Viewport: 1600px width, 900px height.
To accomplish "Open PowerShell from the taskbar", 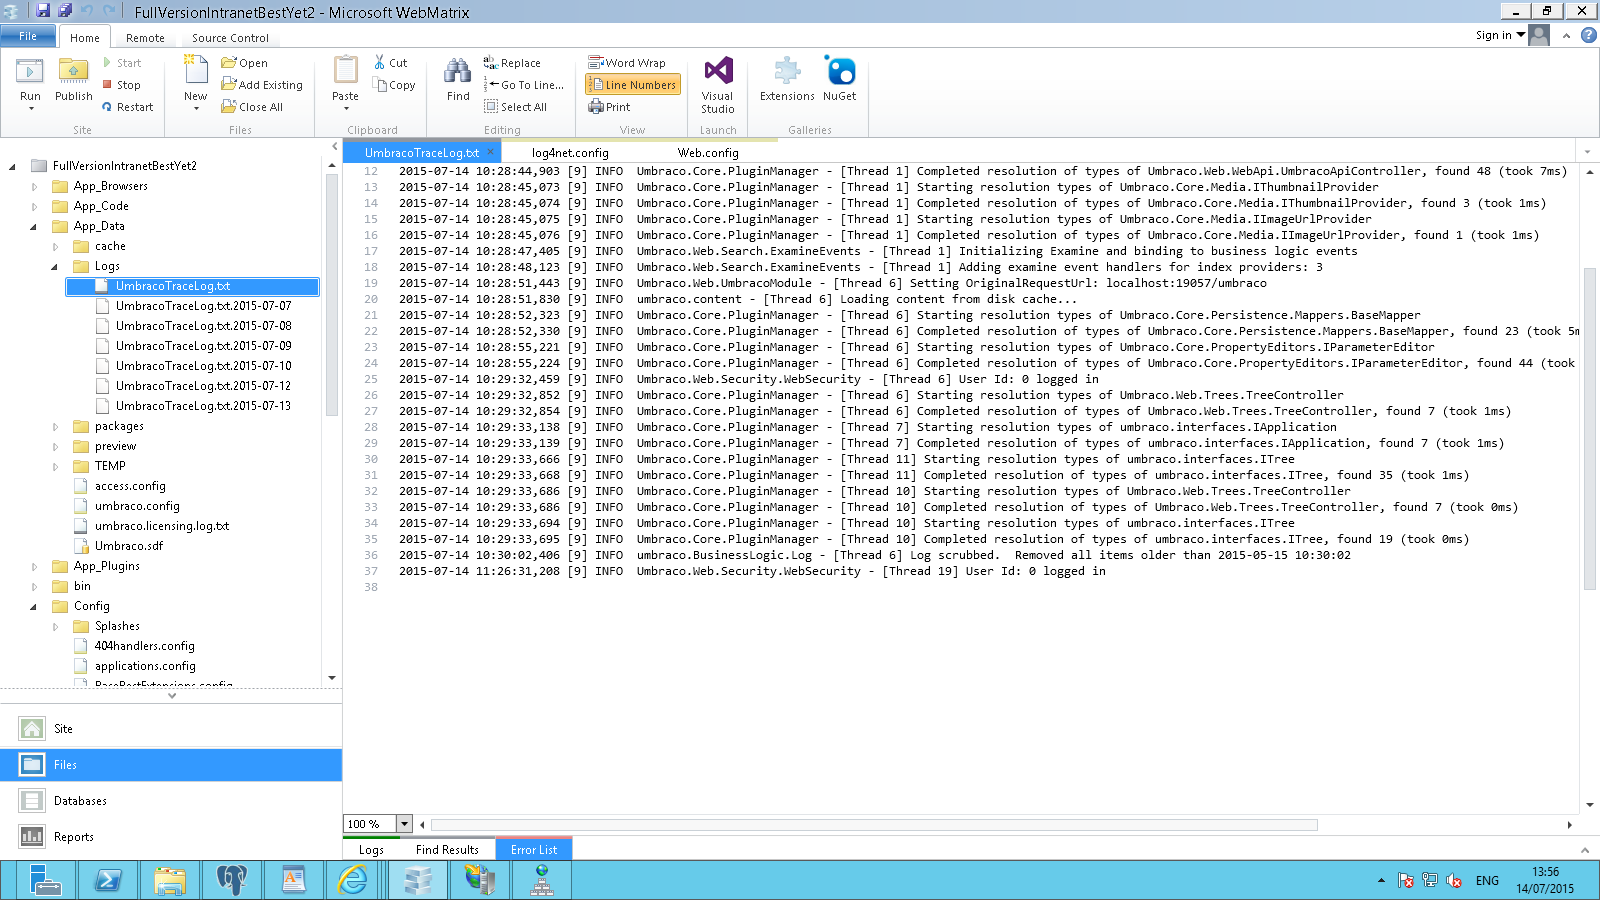I will point(108,880).
